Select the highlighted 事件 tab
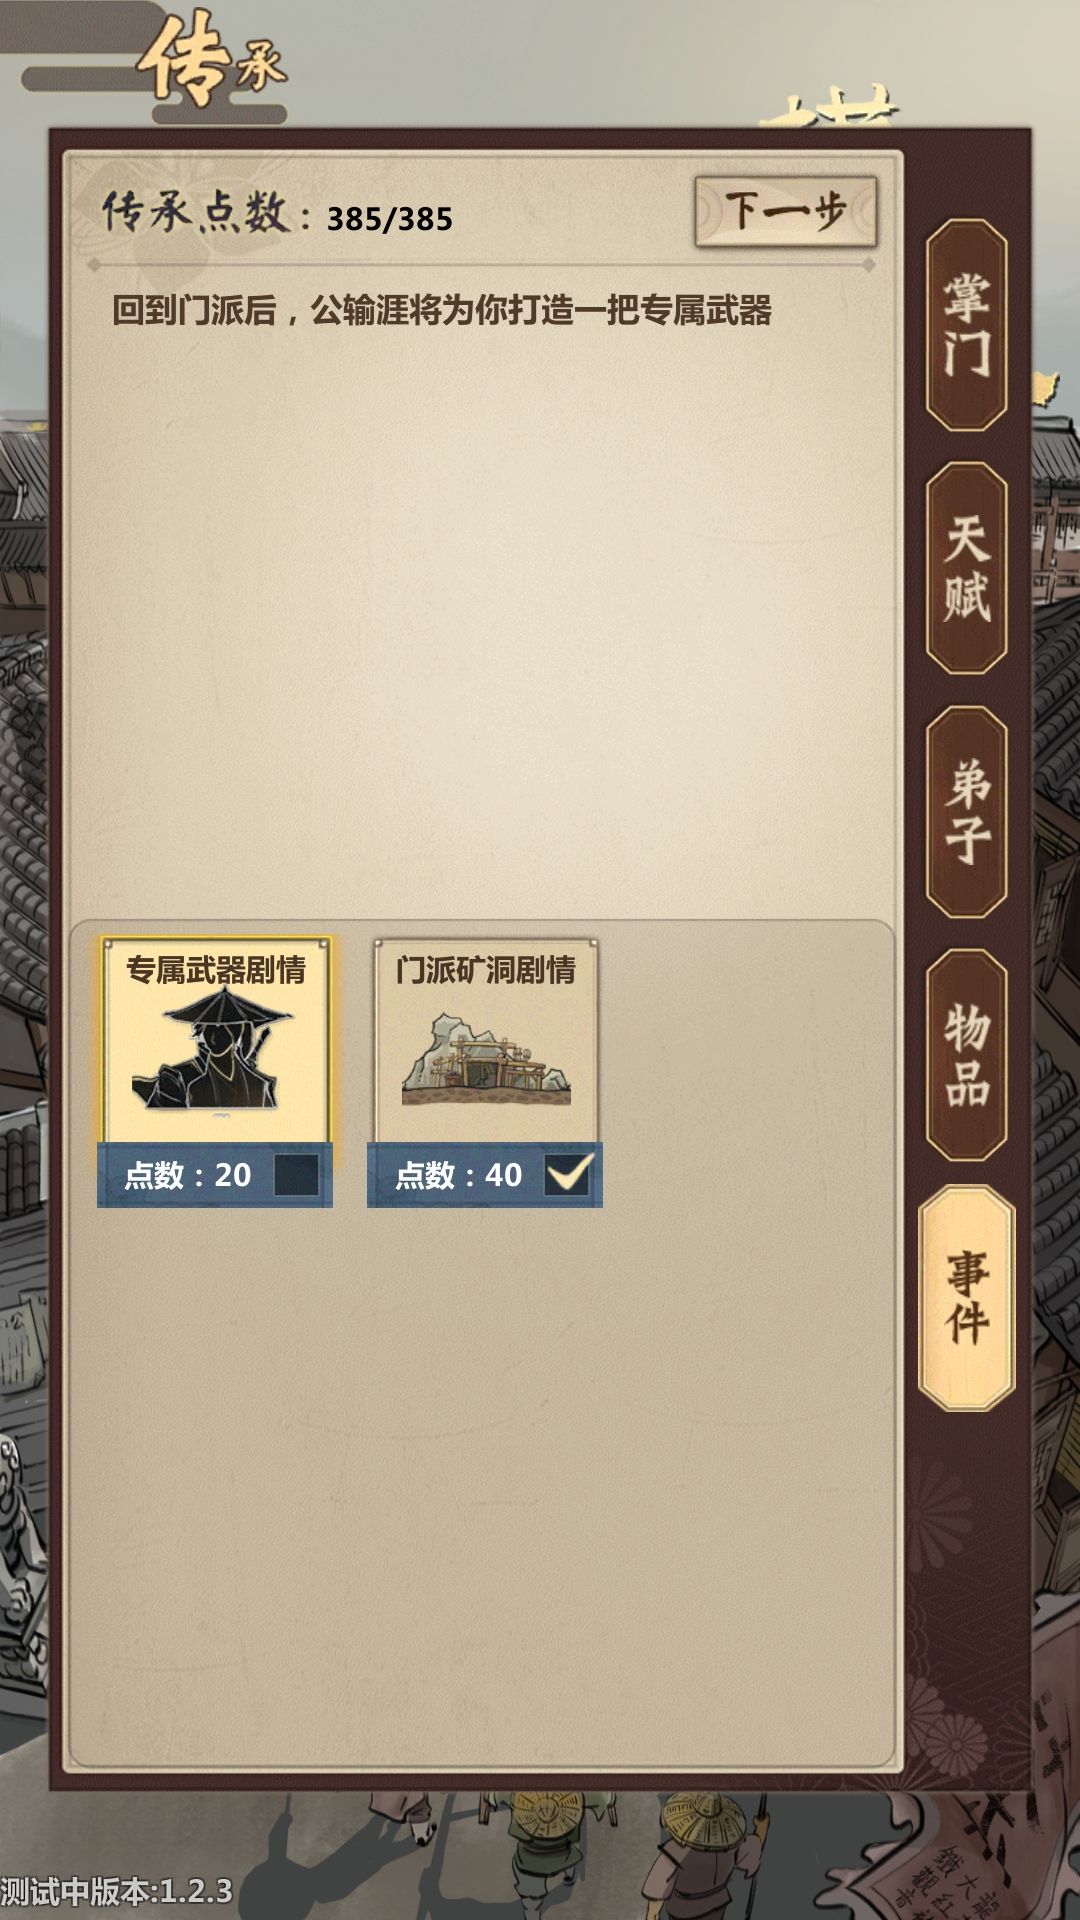This screenshot has height=1920, width=1080. click(966, 1297)
